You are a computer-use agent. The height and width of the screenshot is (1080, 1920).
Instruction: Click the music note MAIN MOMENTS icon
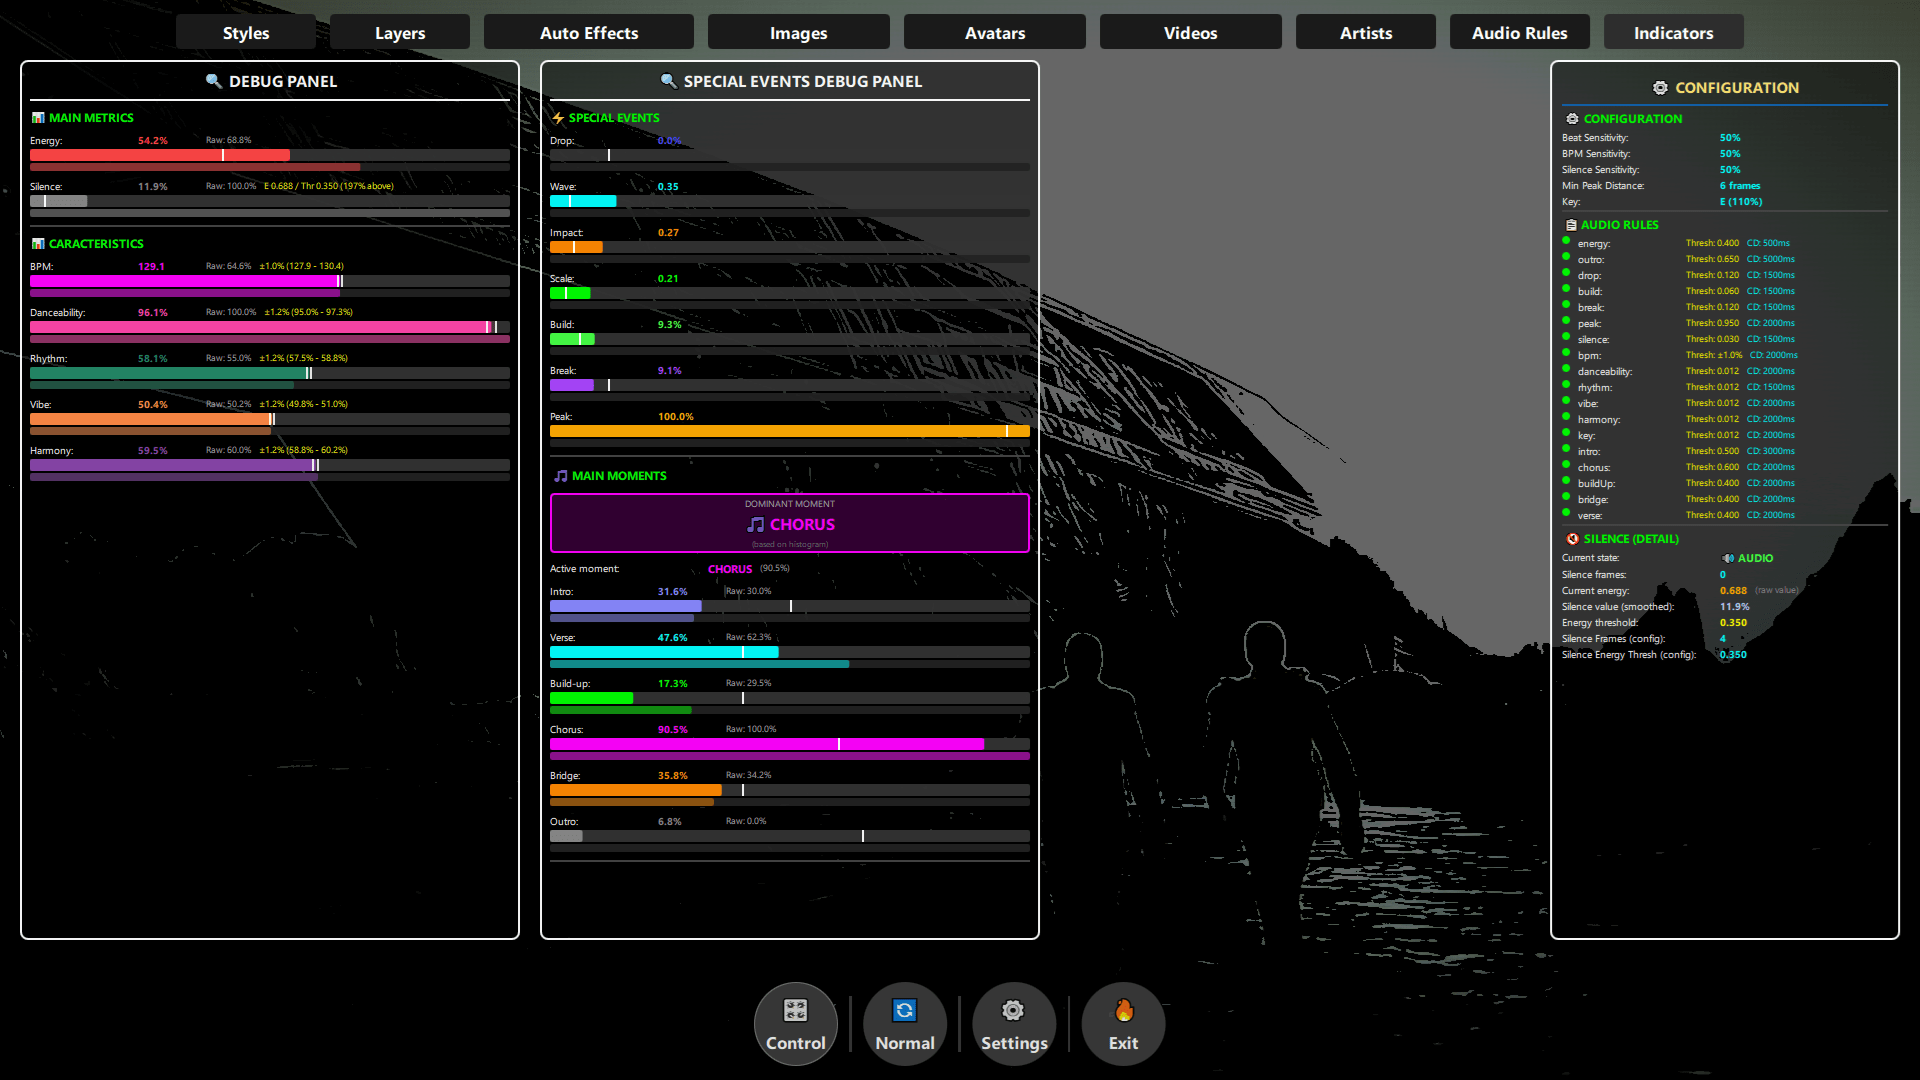click(560, 475)
